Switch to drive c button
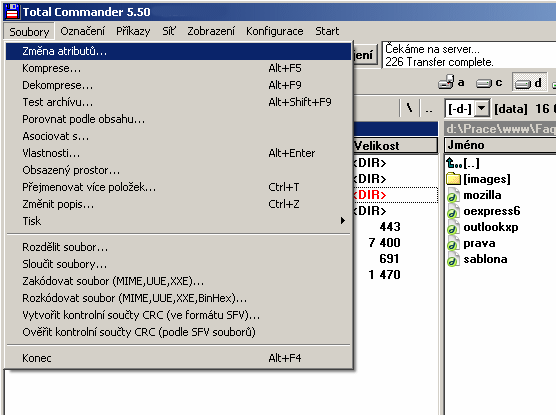 tap(490, 82)
